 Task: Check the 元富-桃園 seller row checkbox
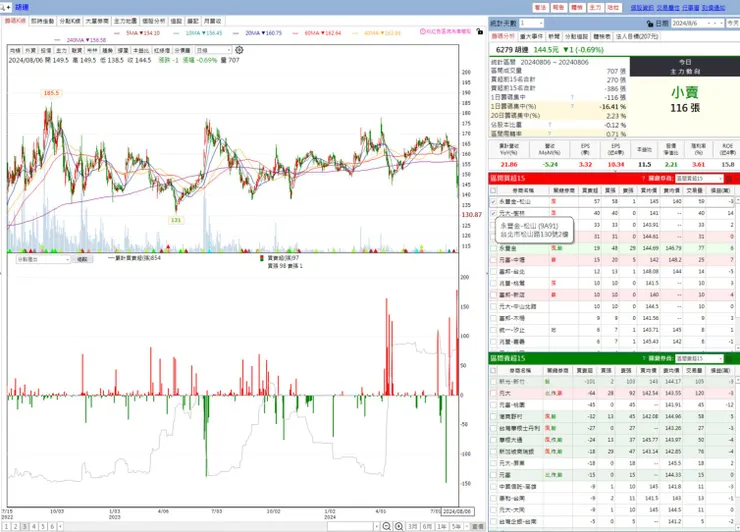pyautogui.click(x=493, y=405)
